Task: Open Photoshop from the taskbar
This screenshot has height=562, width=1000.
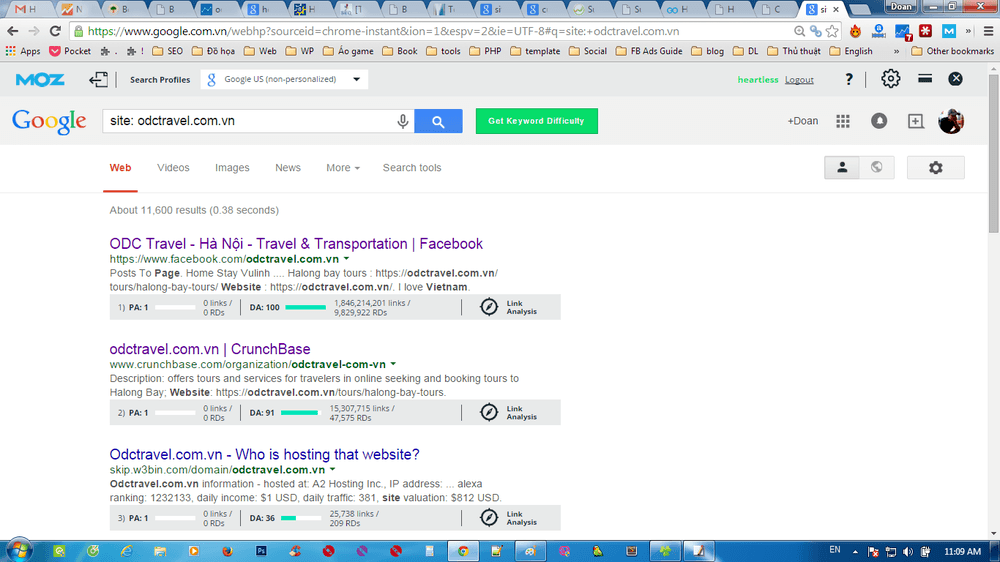Action: [261, 551]
